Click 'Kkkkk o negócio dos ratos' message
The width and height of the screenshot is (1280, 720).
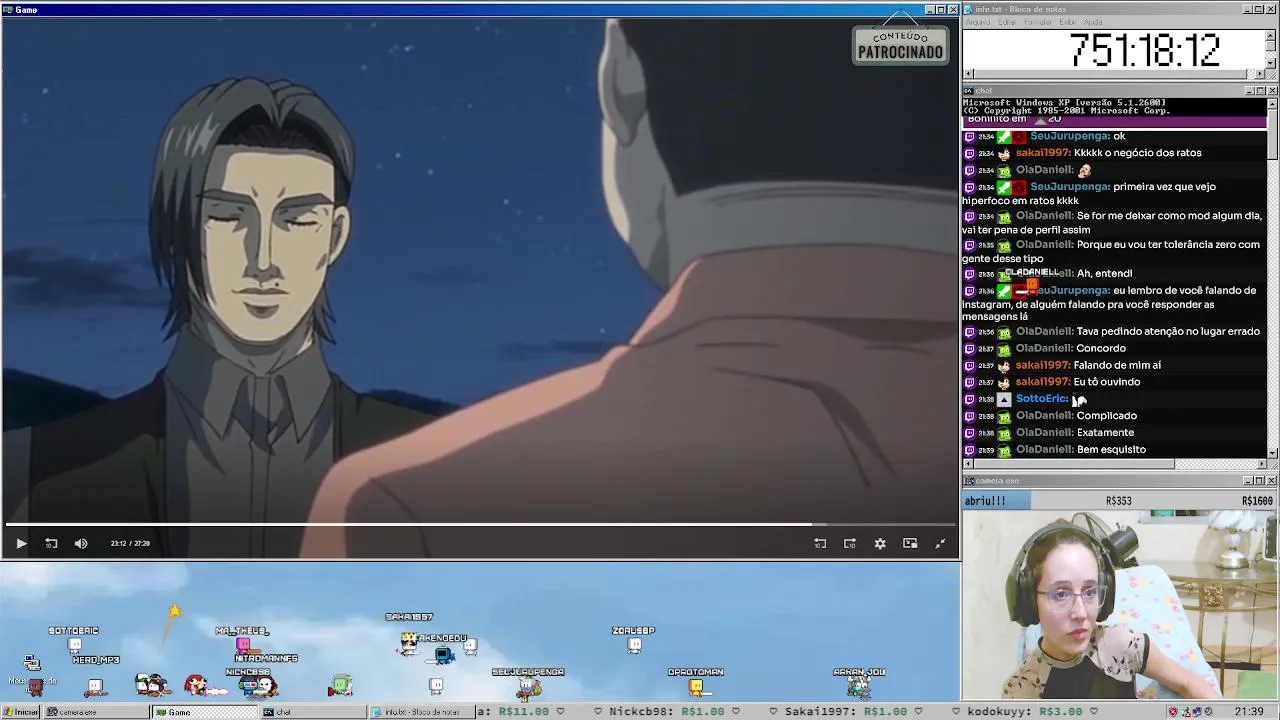click(x=1138, y=153)
